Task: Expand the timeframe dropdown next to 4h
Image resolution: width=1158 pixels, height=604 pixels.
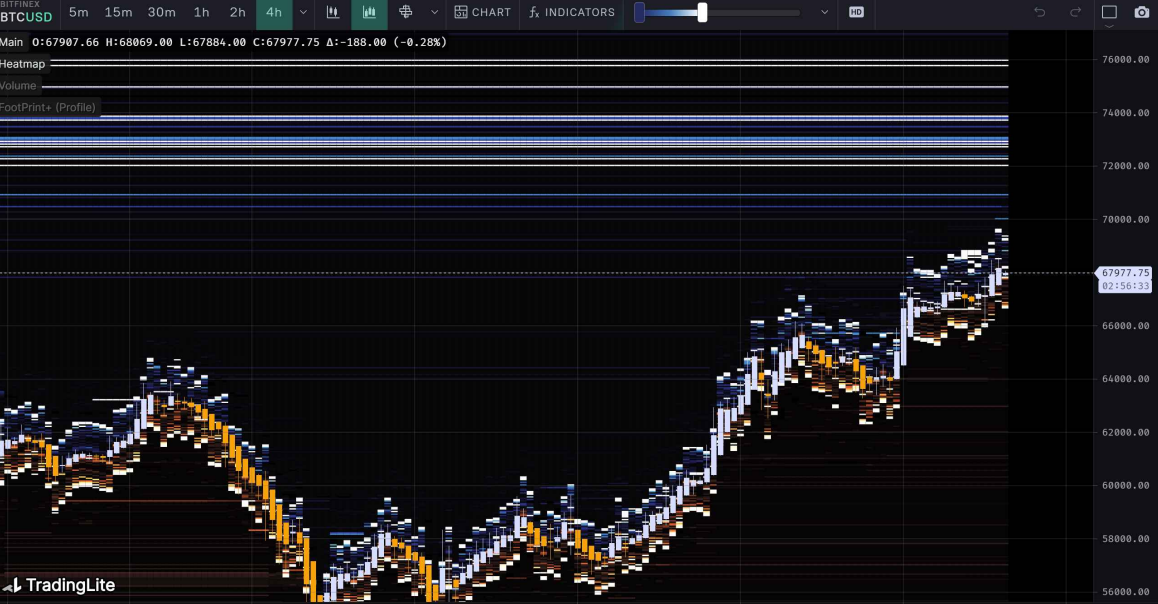Action: coord(303,12)
